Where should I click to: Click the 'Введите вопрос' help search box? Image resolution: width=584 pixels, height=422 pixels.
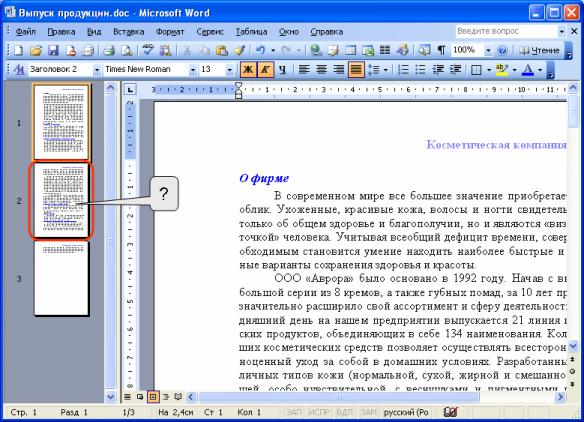[506, 31]
